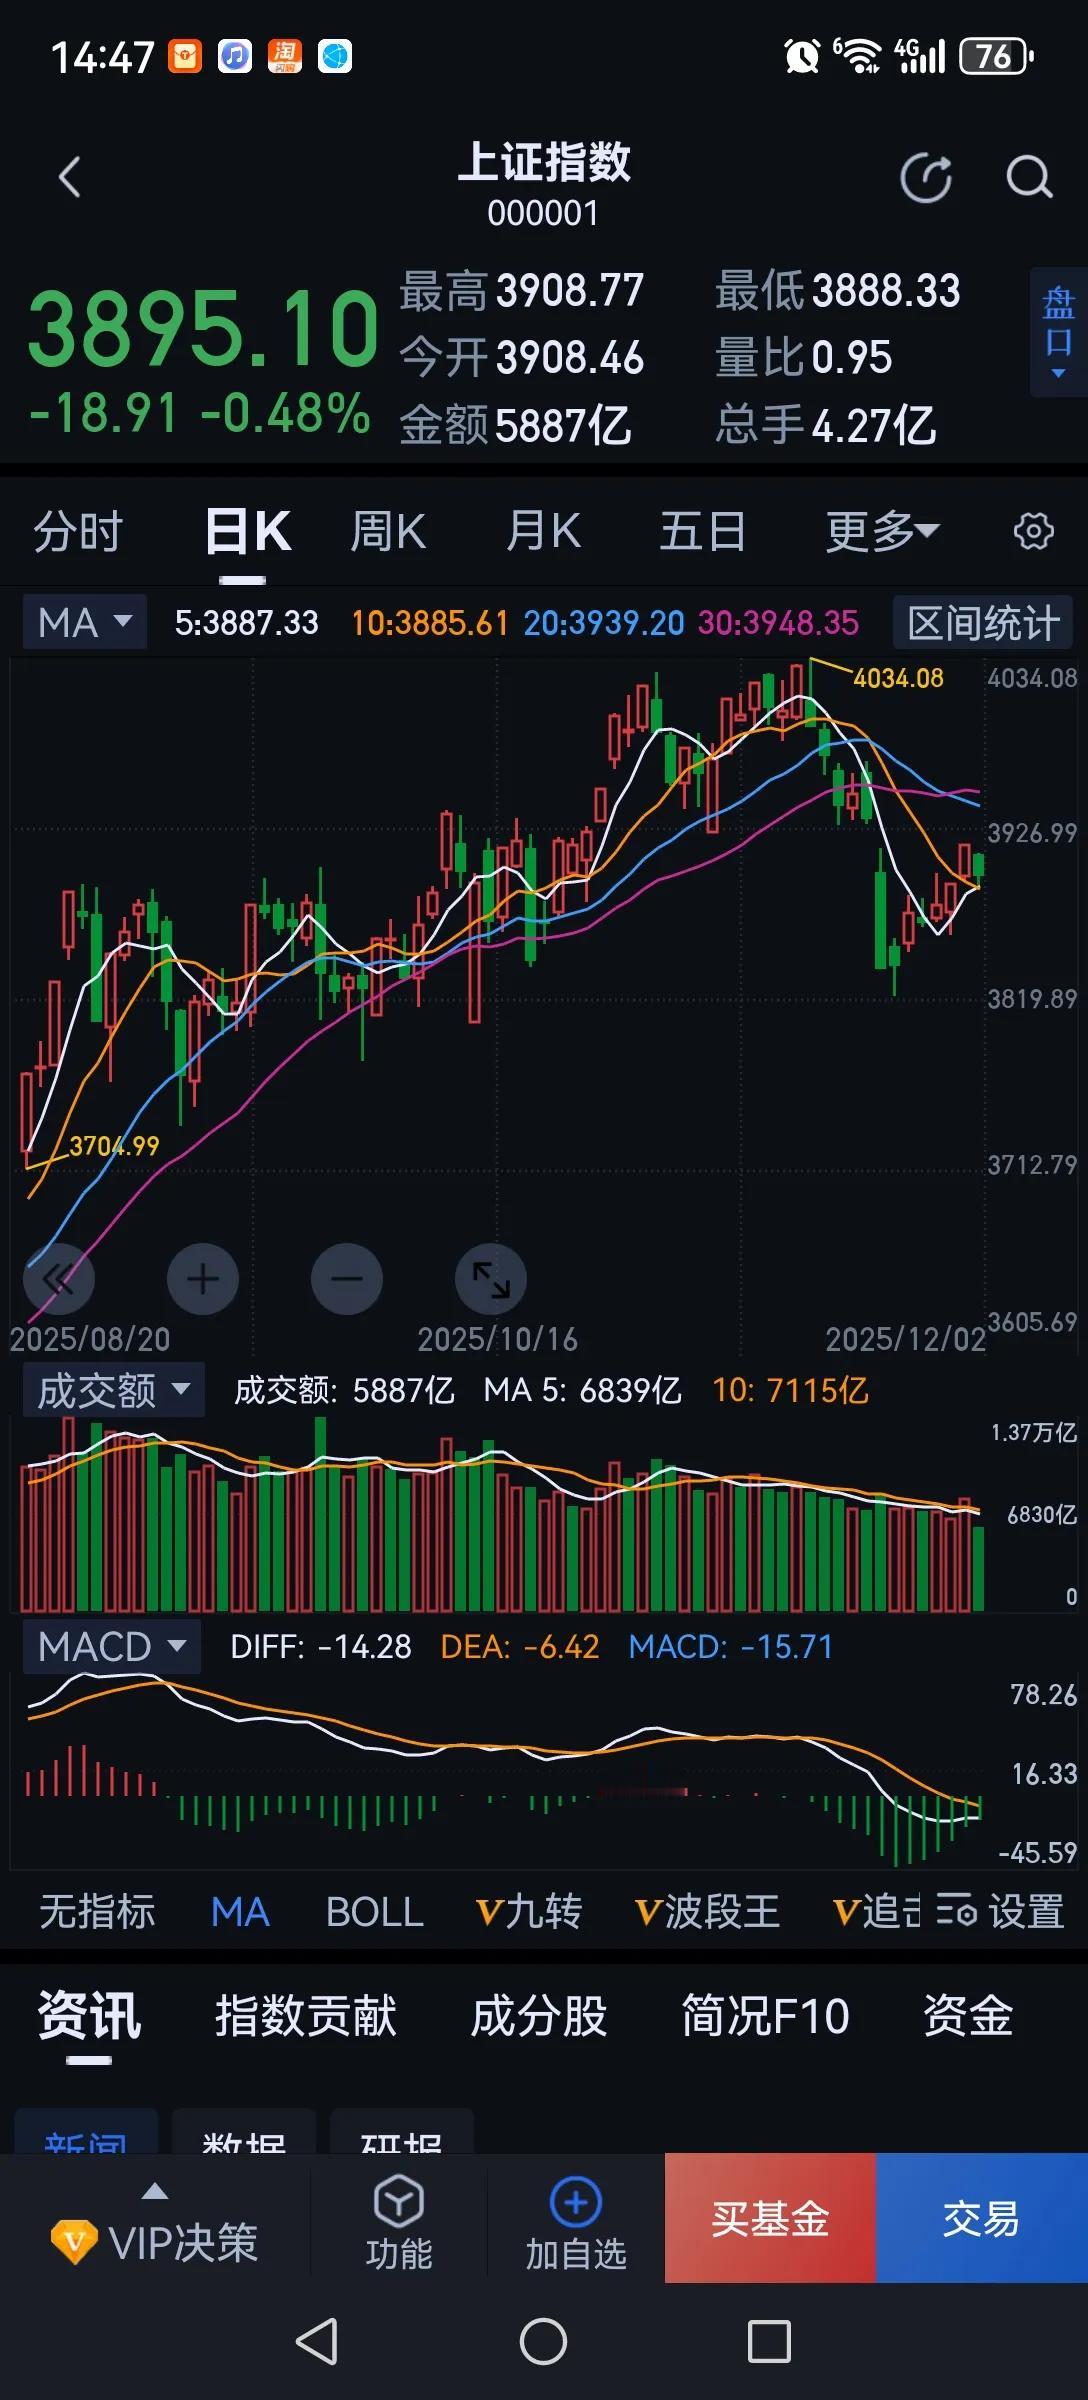
Task: Open the 功能 cube icon
Action: coord(399,2222)
